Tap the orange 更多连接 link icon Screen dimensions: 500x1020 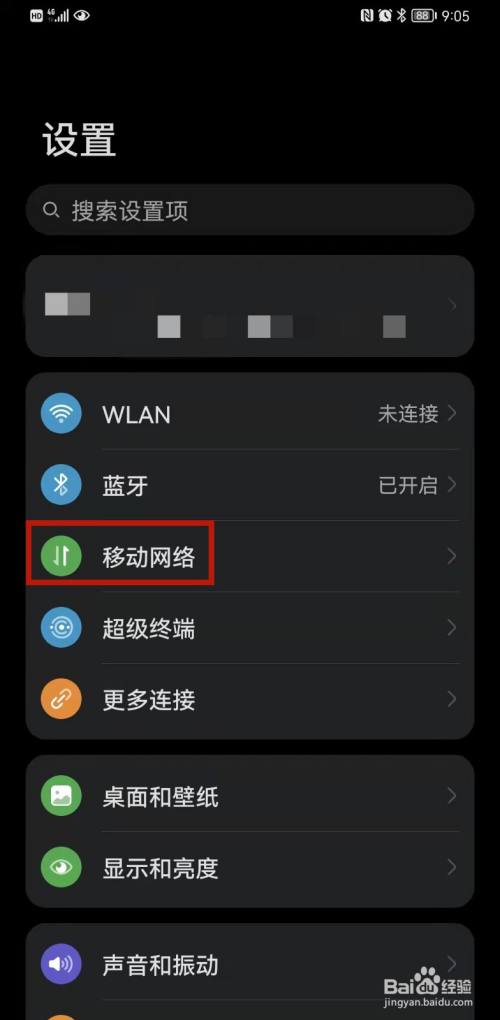(61, 699)
